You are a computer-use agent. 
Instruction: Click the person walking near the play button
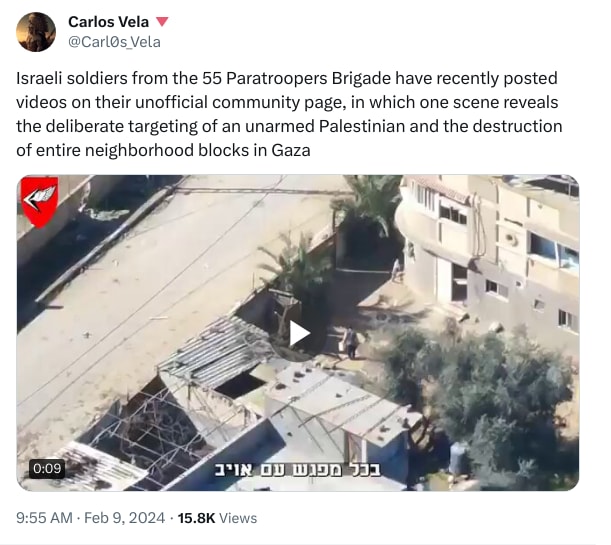coord(350,343)
